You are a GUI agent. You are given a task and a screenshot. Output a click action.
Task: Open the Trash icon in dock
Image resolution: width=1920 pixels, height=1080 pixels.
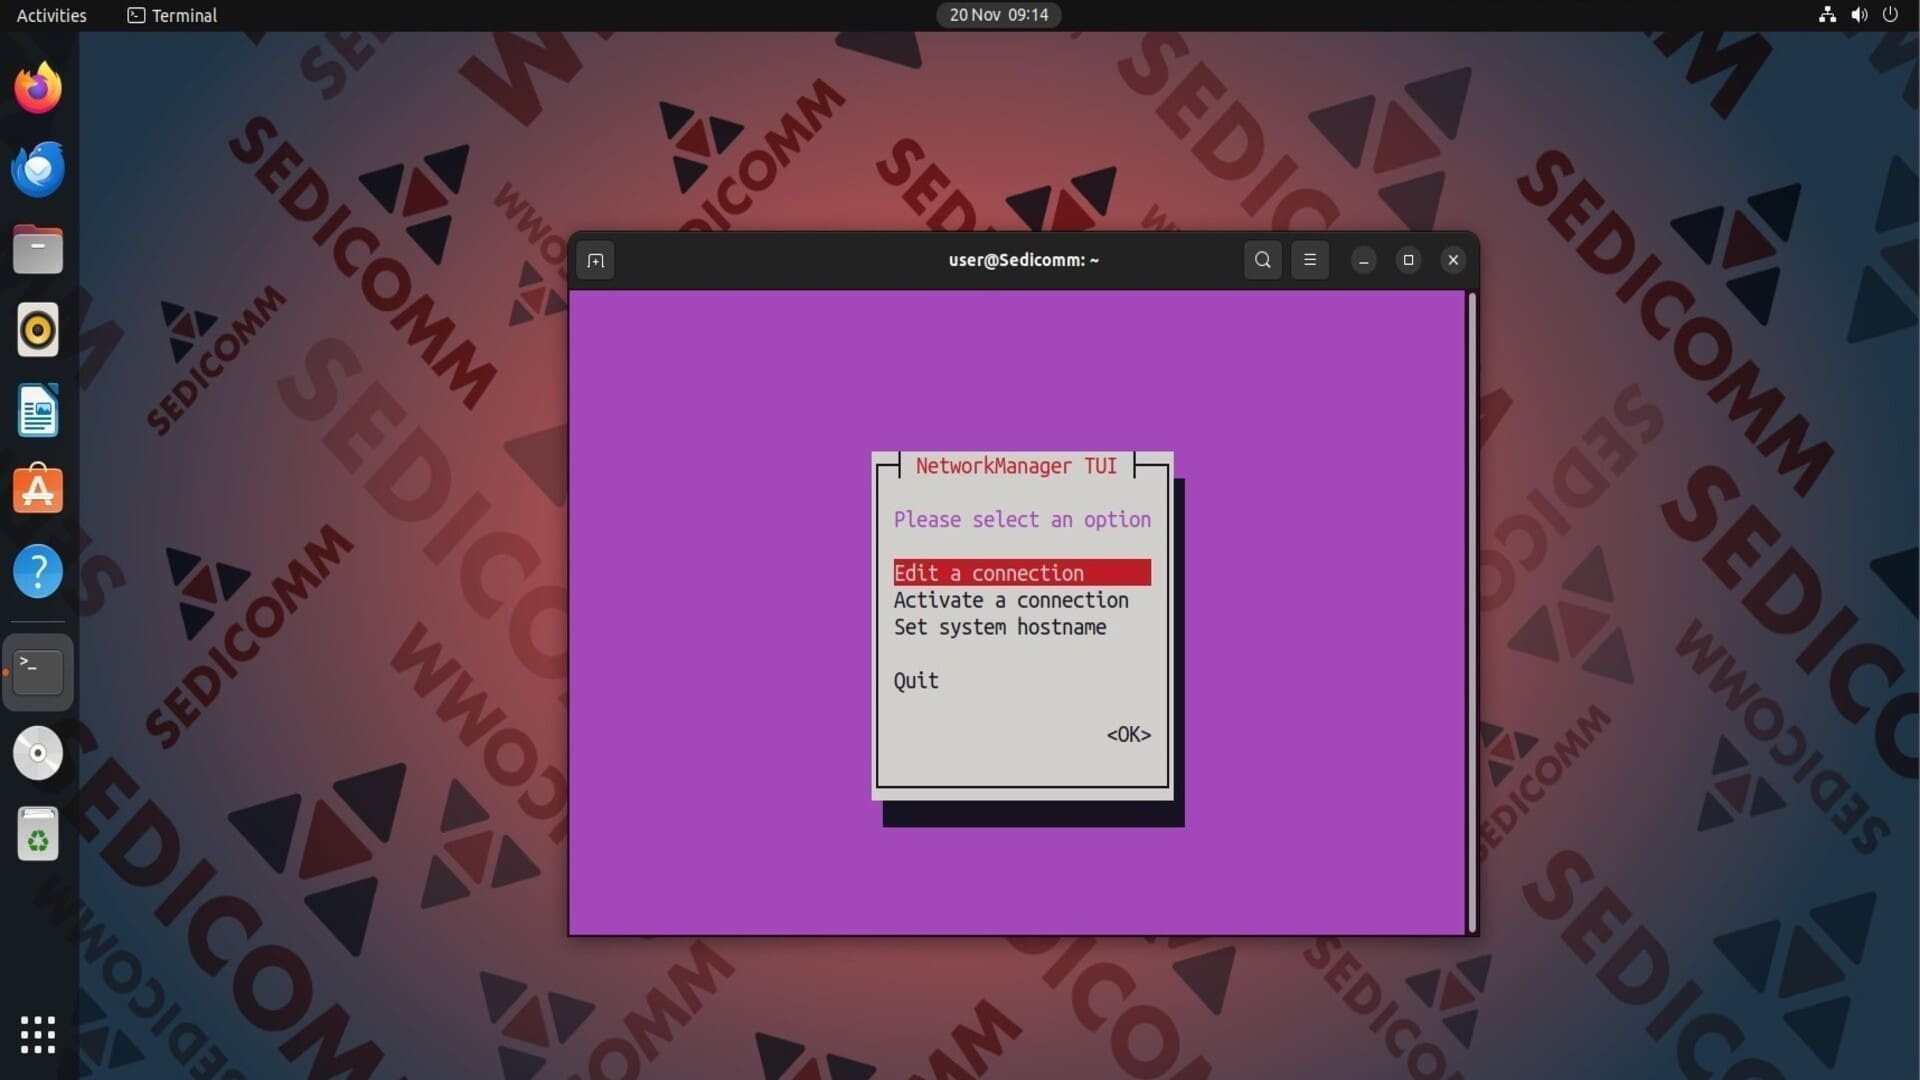(x=38, y=834)
